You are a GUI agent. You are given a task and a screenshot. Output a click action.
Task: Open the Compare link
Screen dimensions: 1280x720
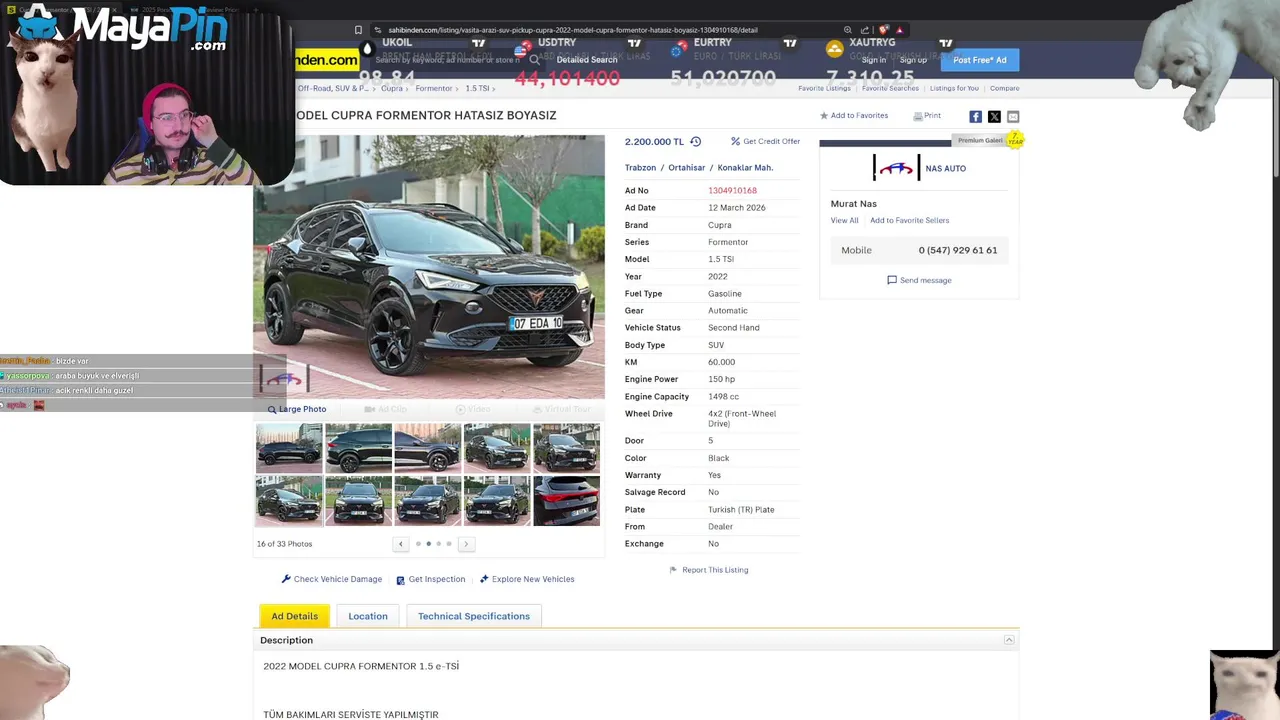pyautogui.click(x=1004, y=89)
